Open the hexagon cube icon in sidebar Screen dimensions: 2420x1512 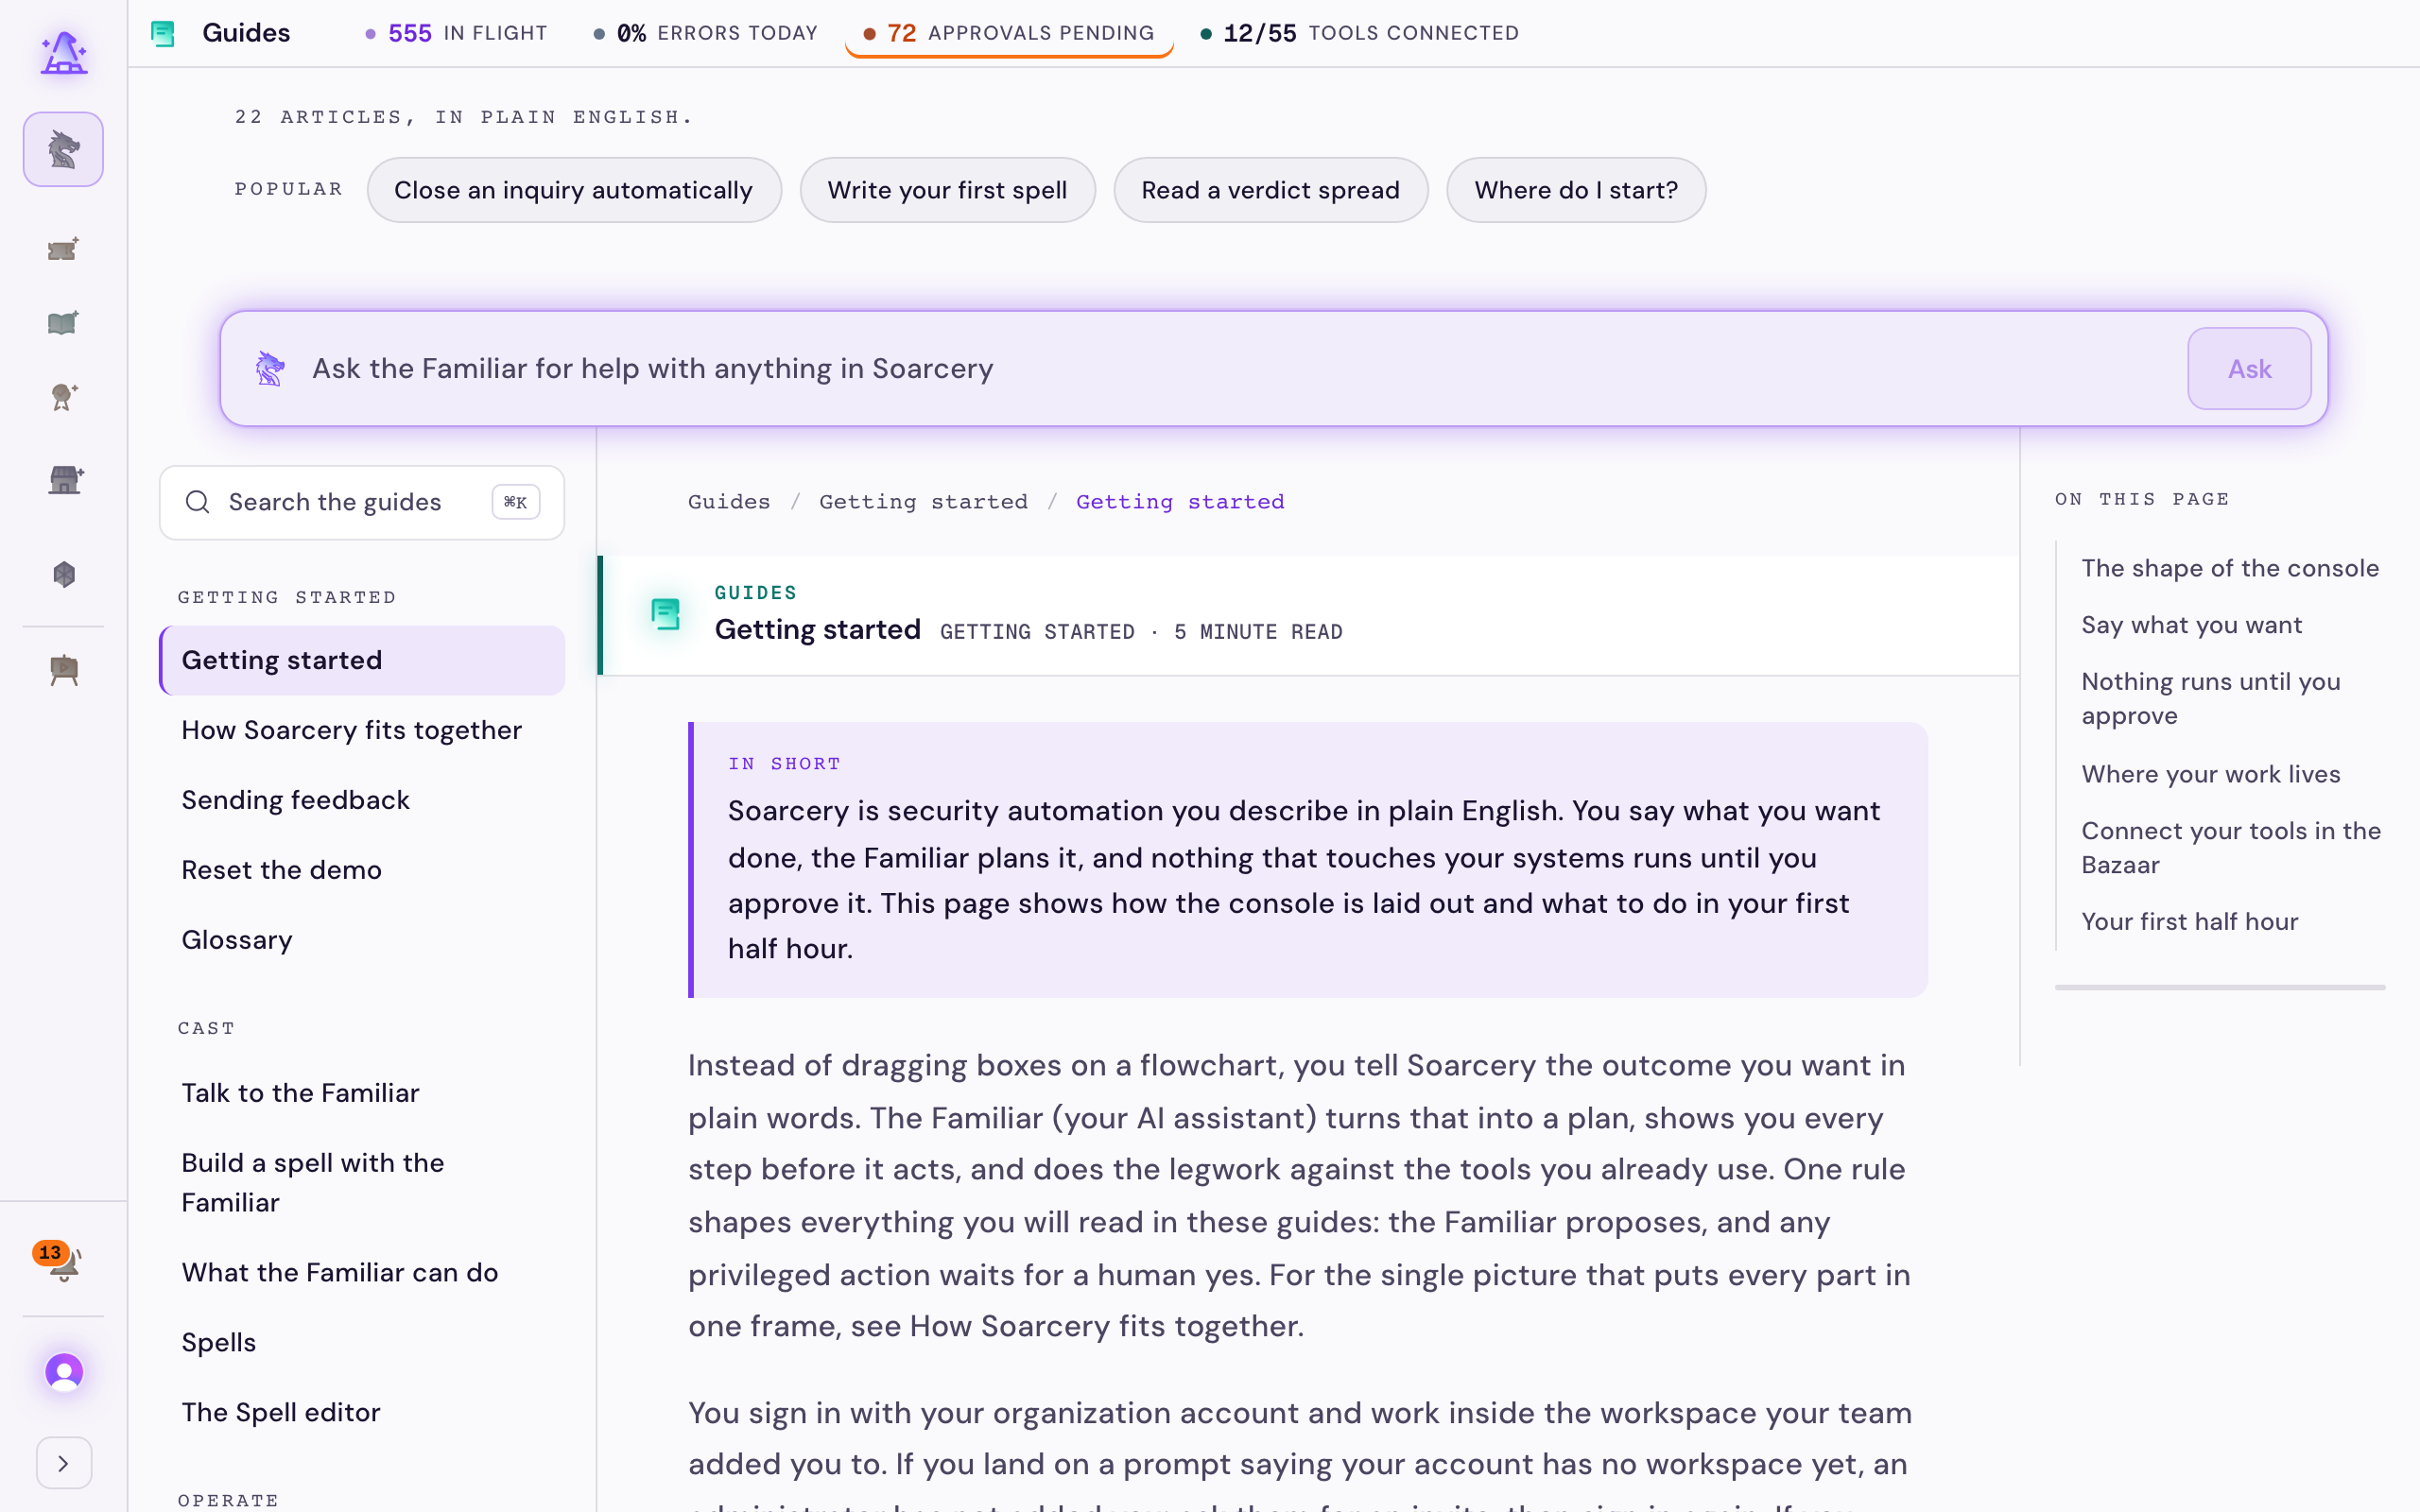pyautogui.click(x=63, y=574)
